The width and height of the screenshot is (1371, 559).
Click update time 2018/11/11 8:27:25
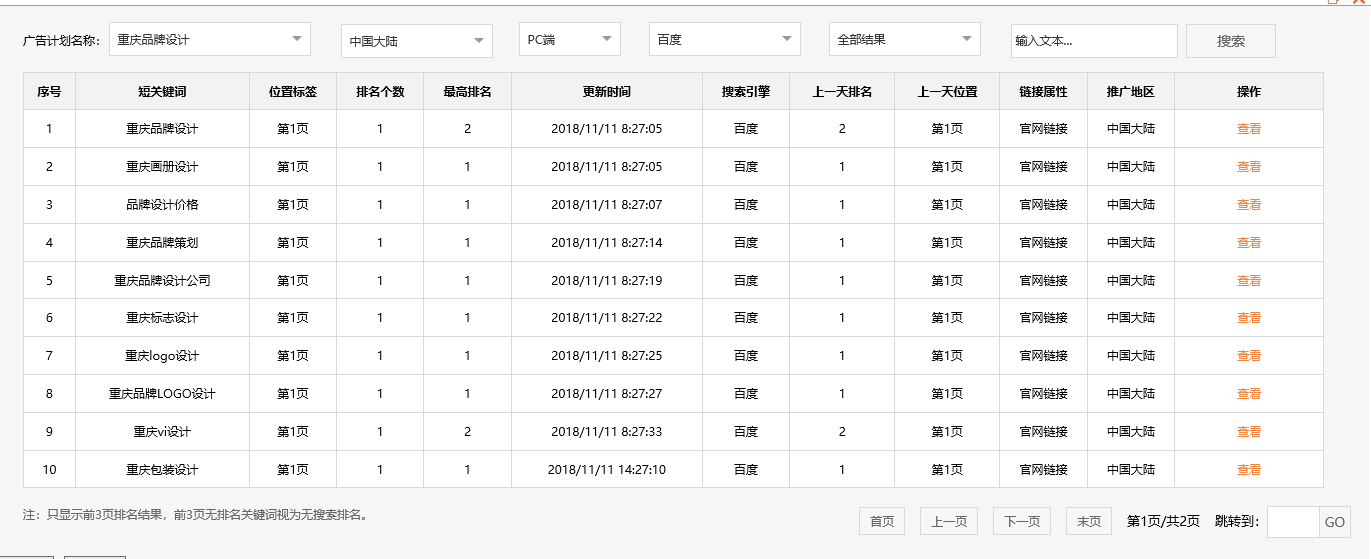607,356
